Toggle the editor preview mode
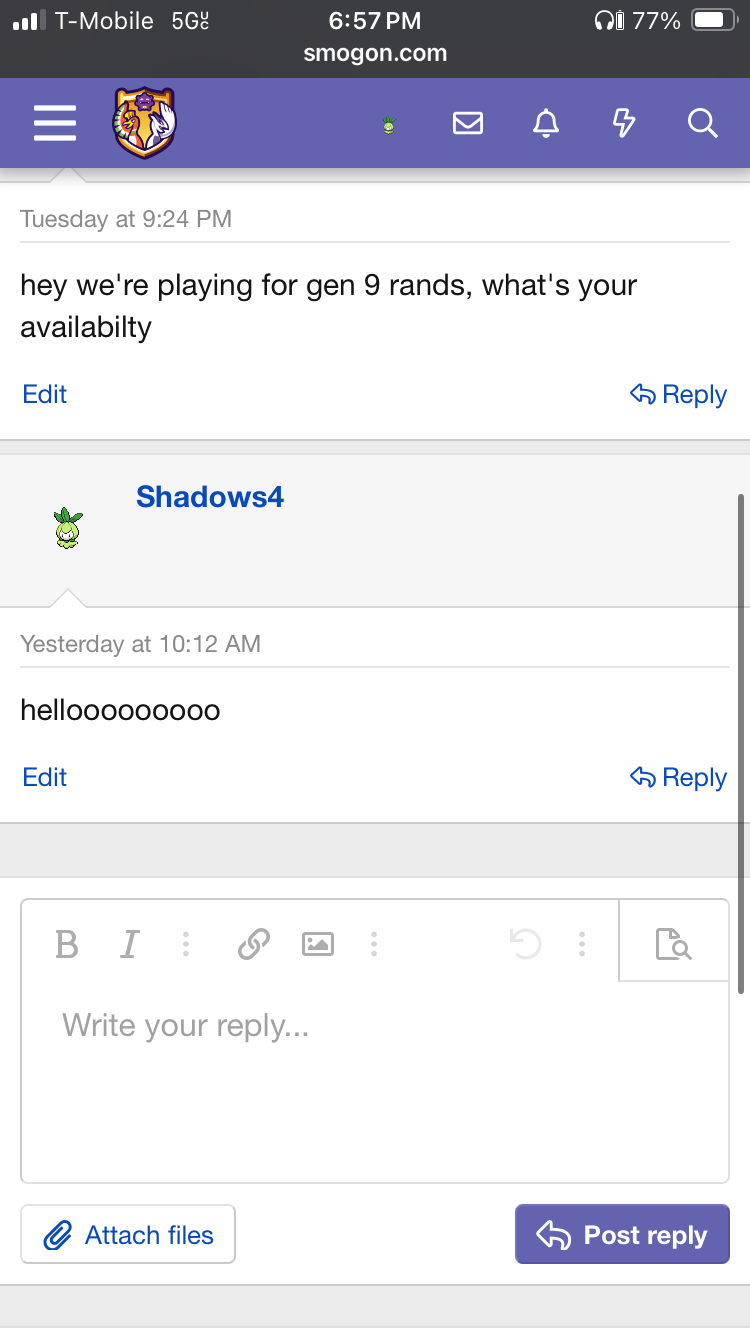Image resolution: width=750 pixels, height=1334 pixels. pyautogui.click(x=673, y=943)
